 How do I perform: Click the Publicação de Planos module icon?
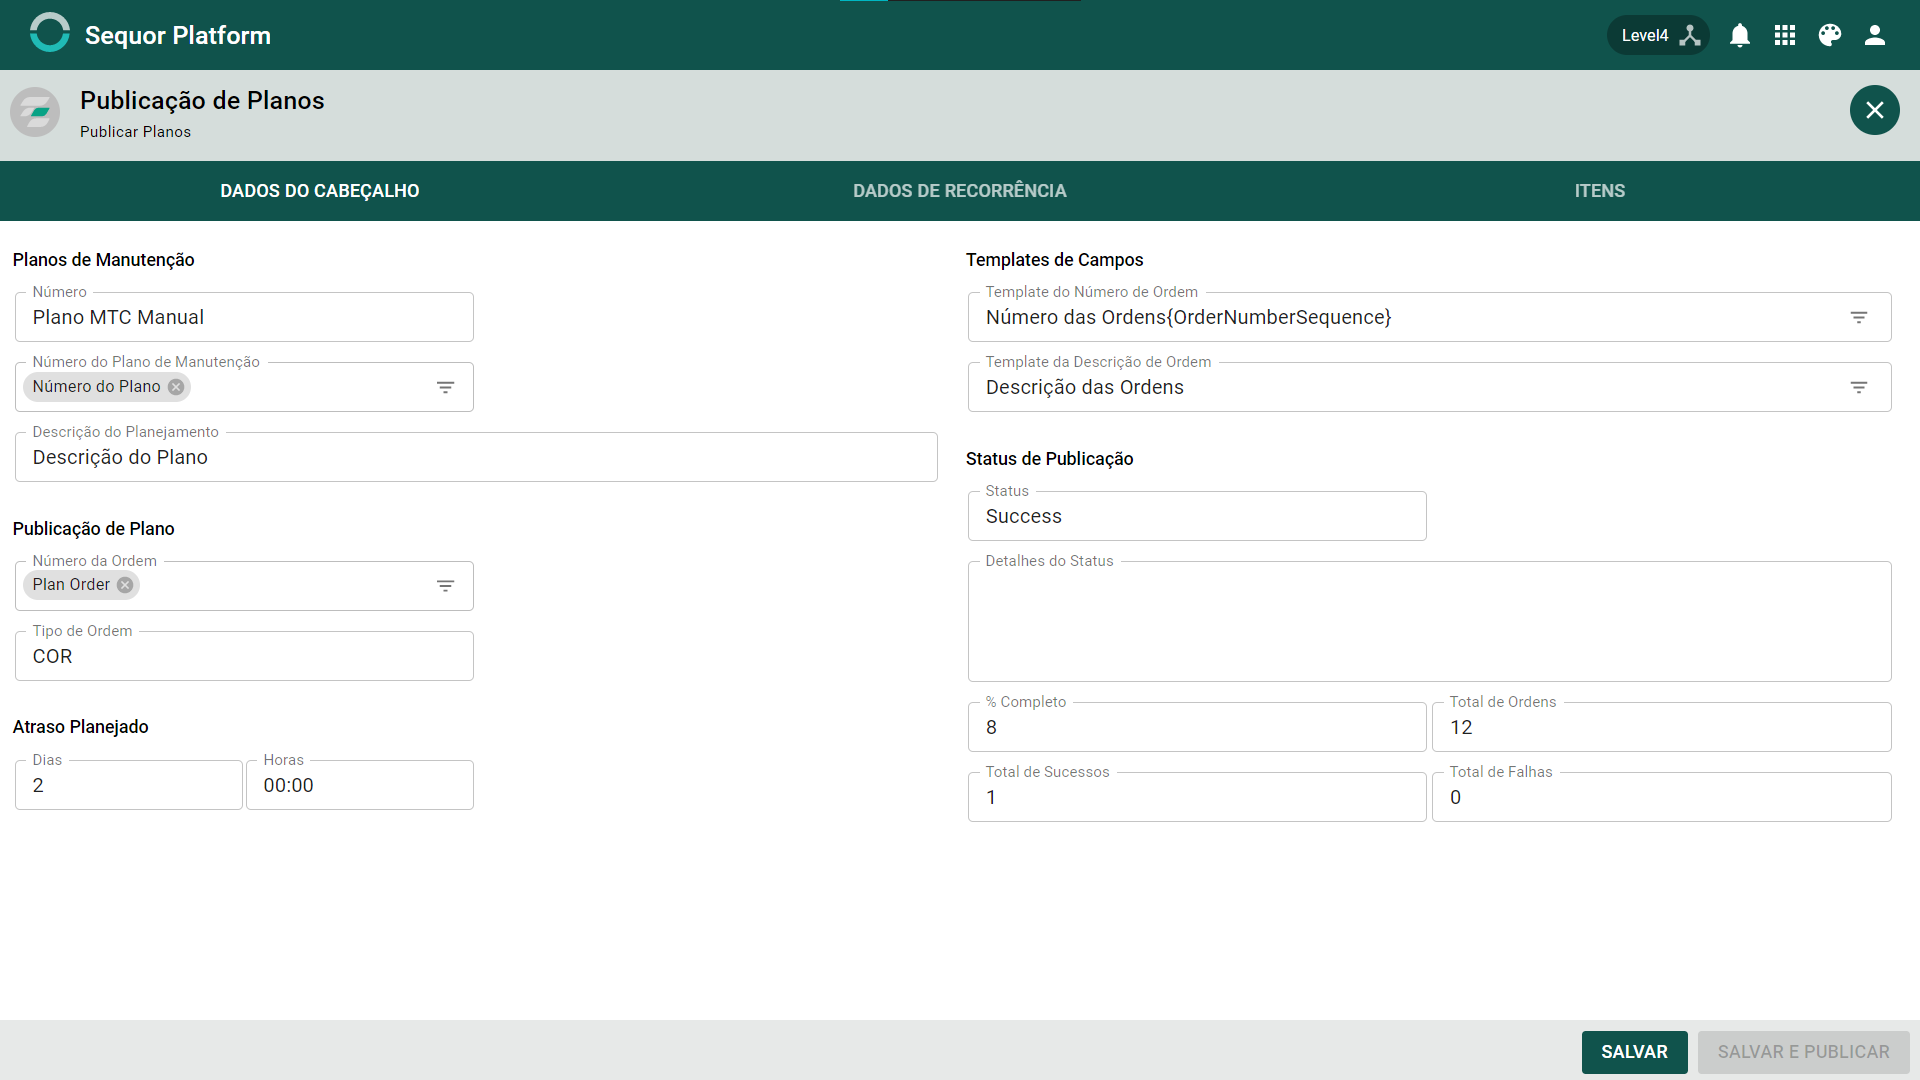[x=35, y=112]
